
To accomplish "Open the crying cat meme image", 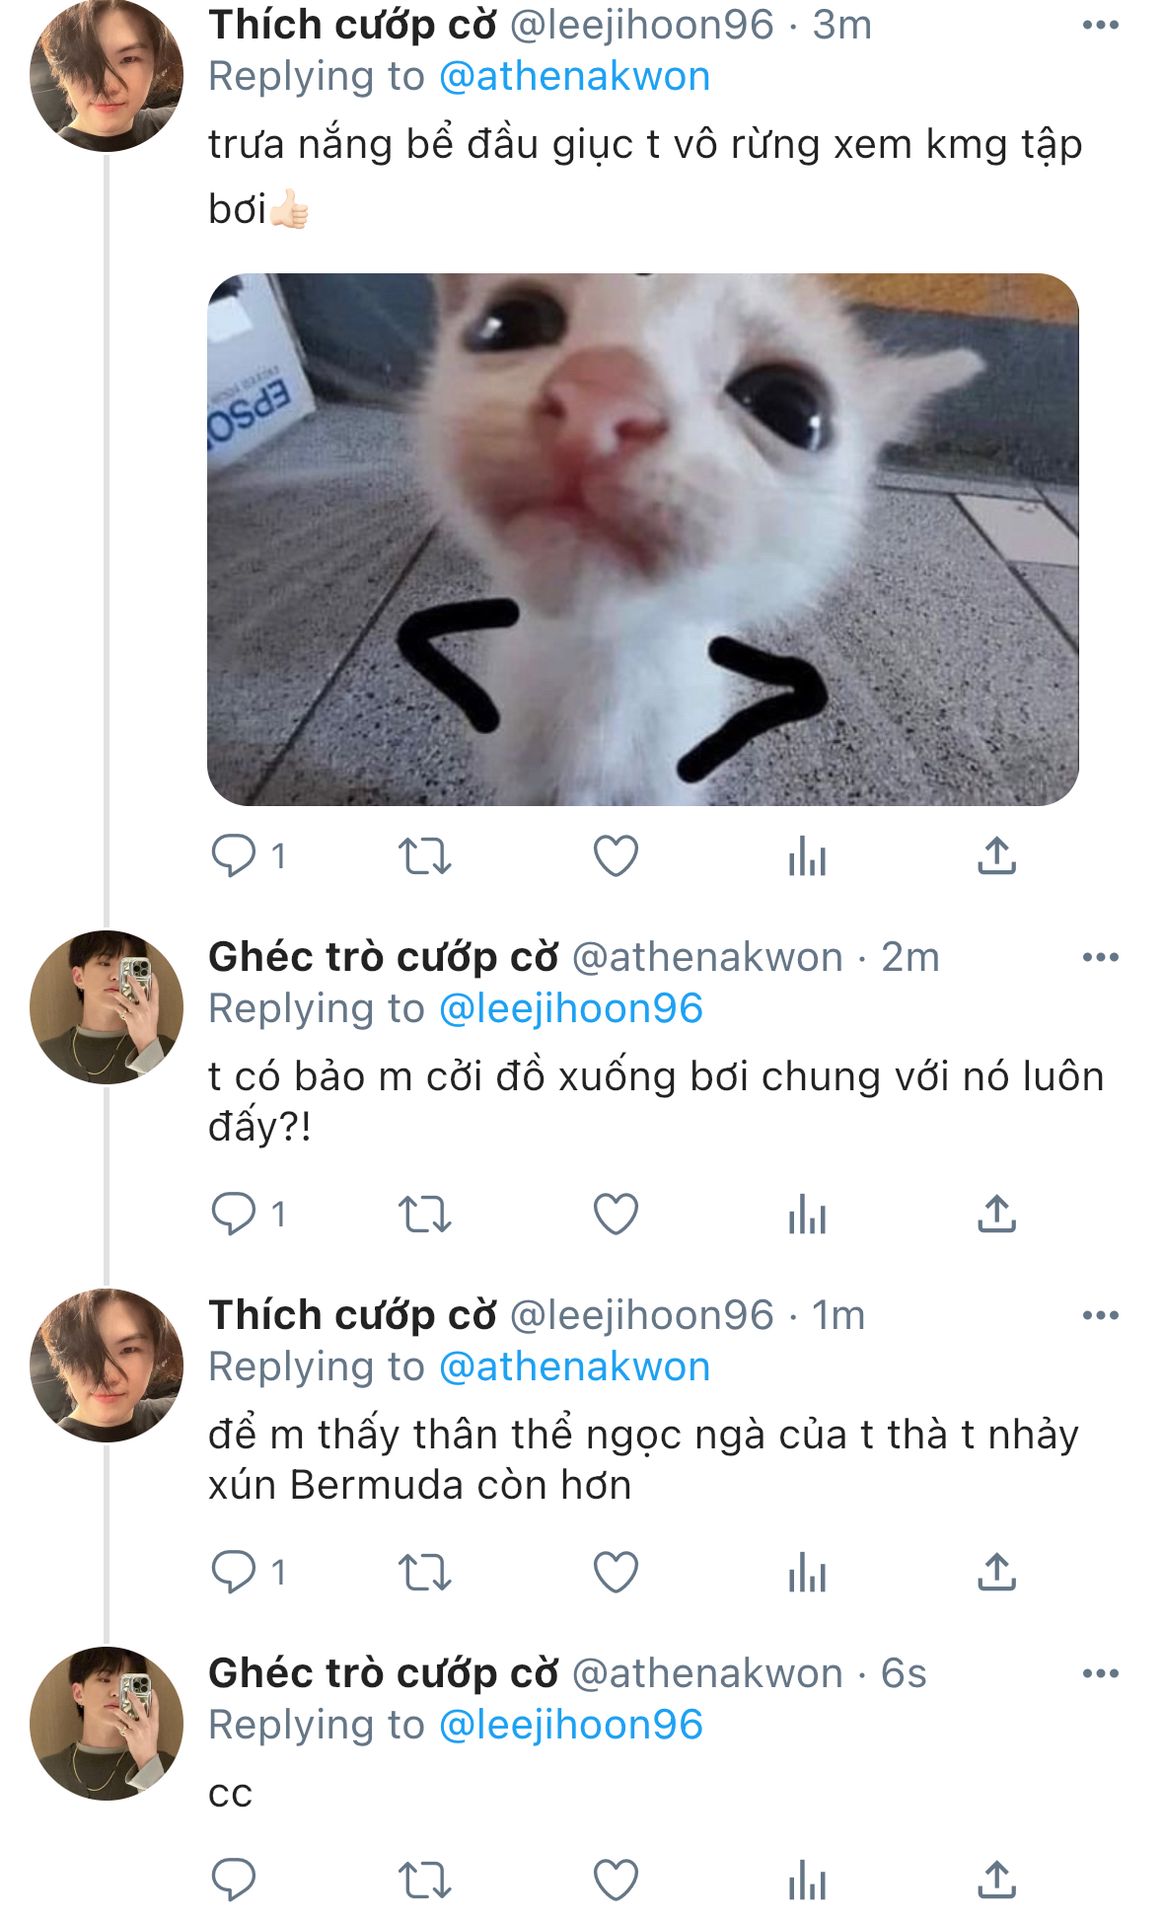I will pyautogui.click(x=642, y=539).
